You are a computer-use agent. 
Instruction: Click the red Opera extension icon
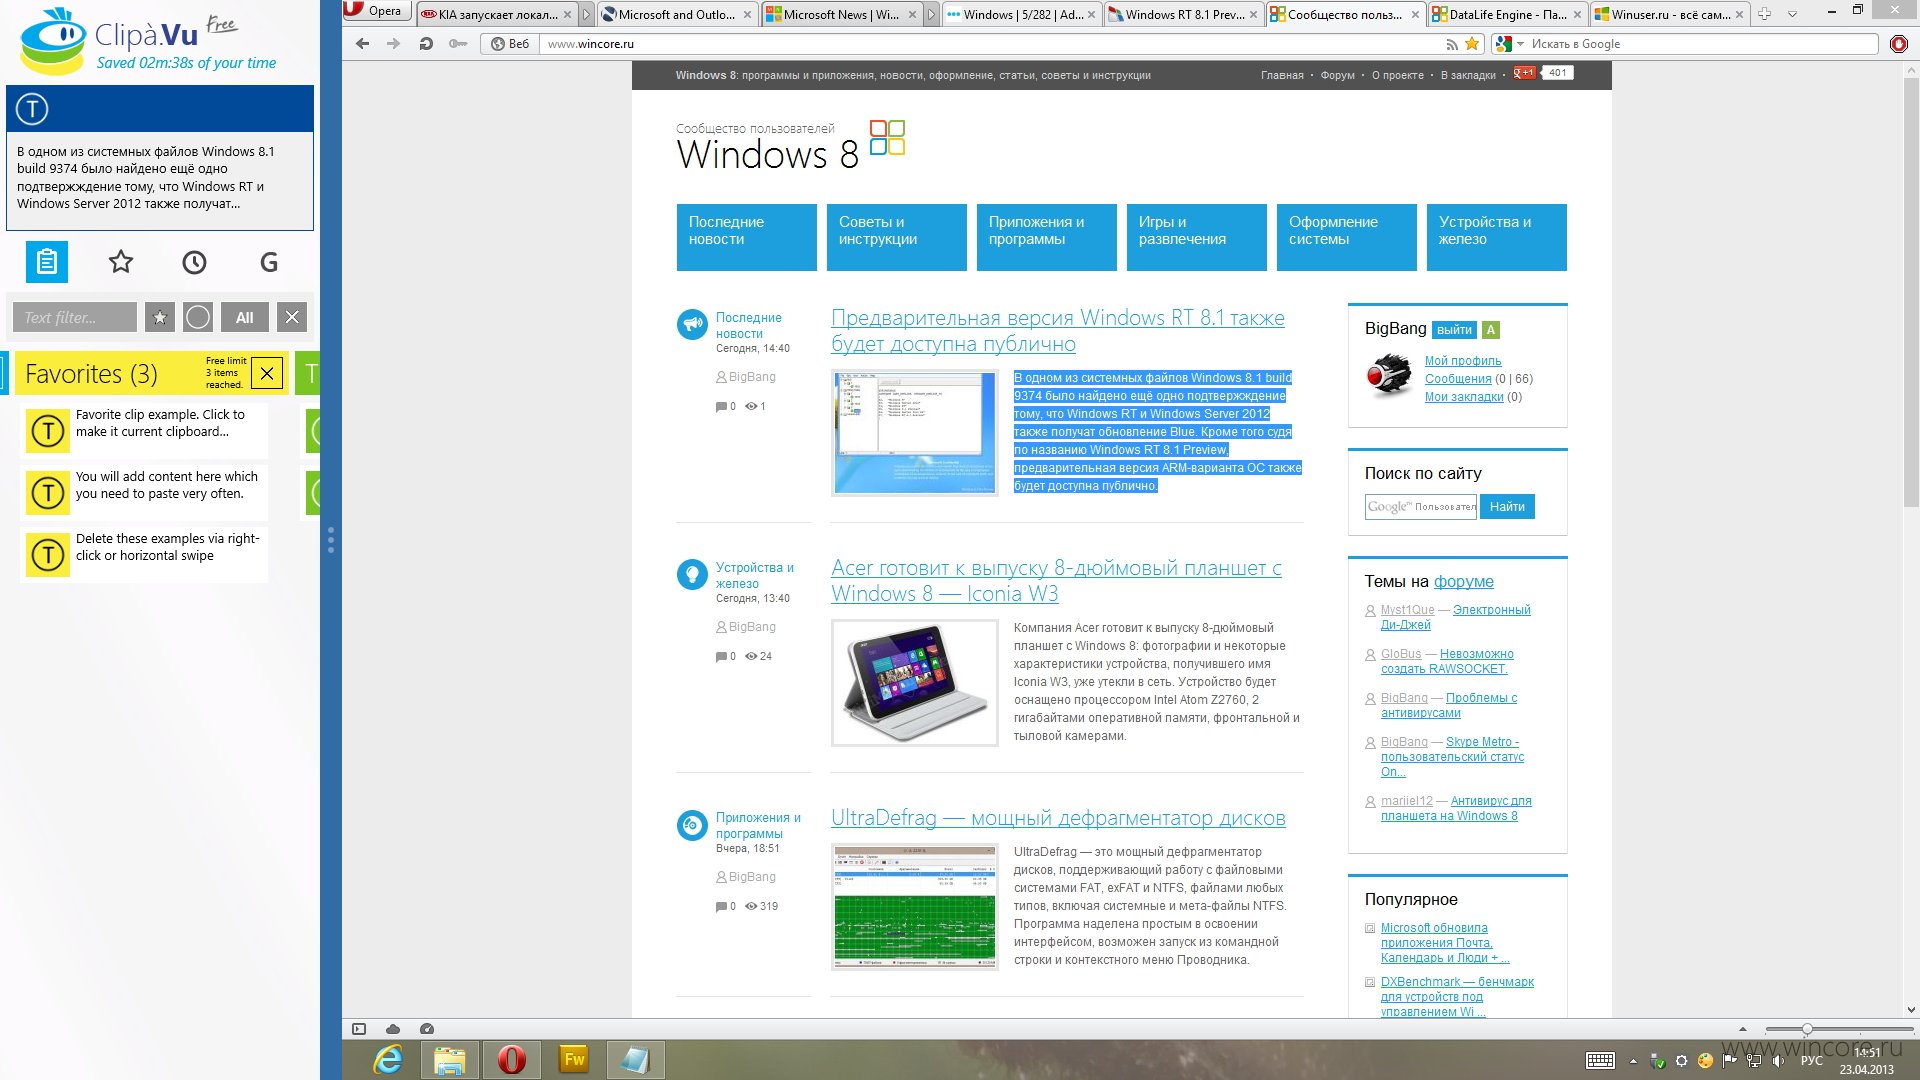[1899, 44]
